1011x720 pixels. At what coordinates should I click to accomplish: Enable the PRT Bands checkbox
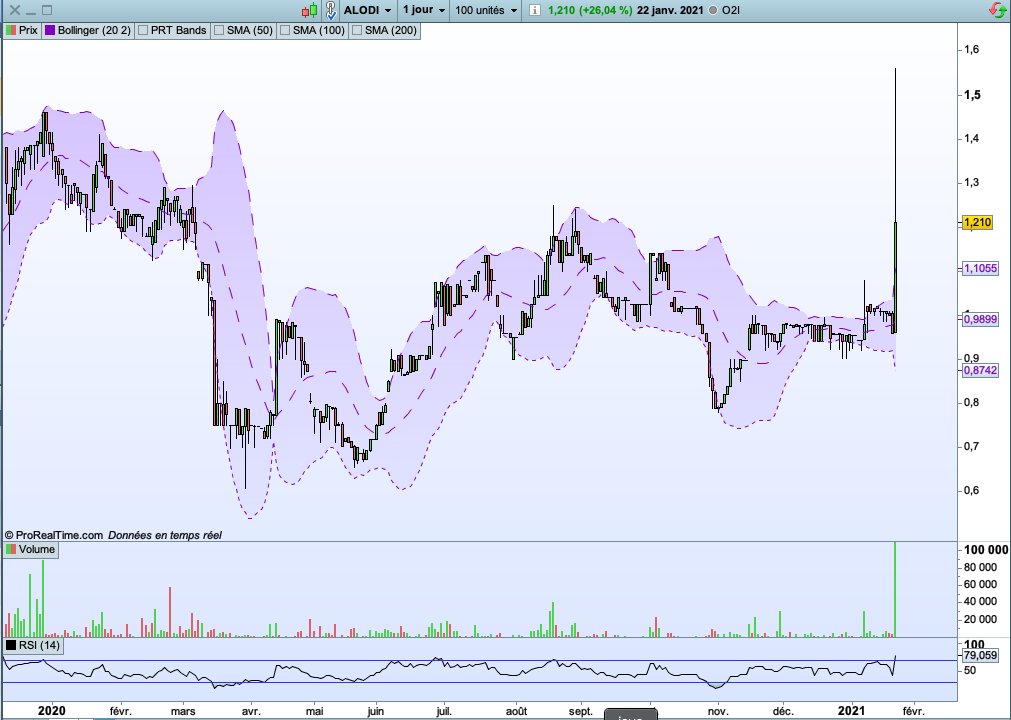(x=144, y=30)
